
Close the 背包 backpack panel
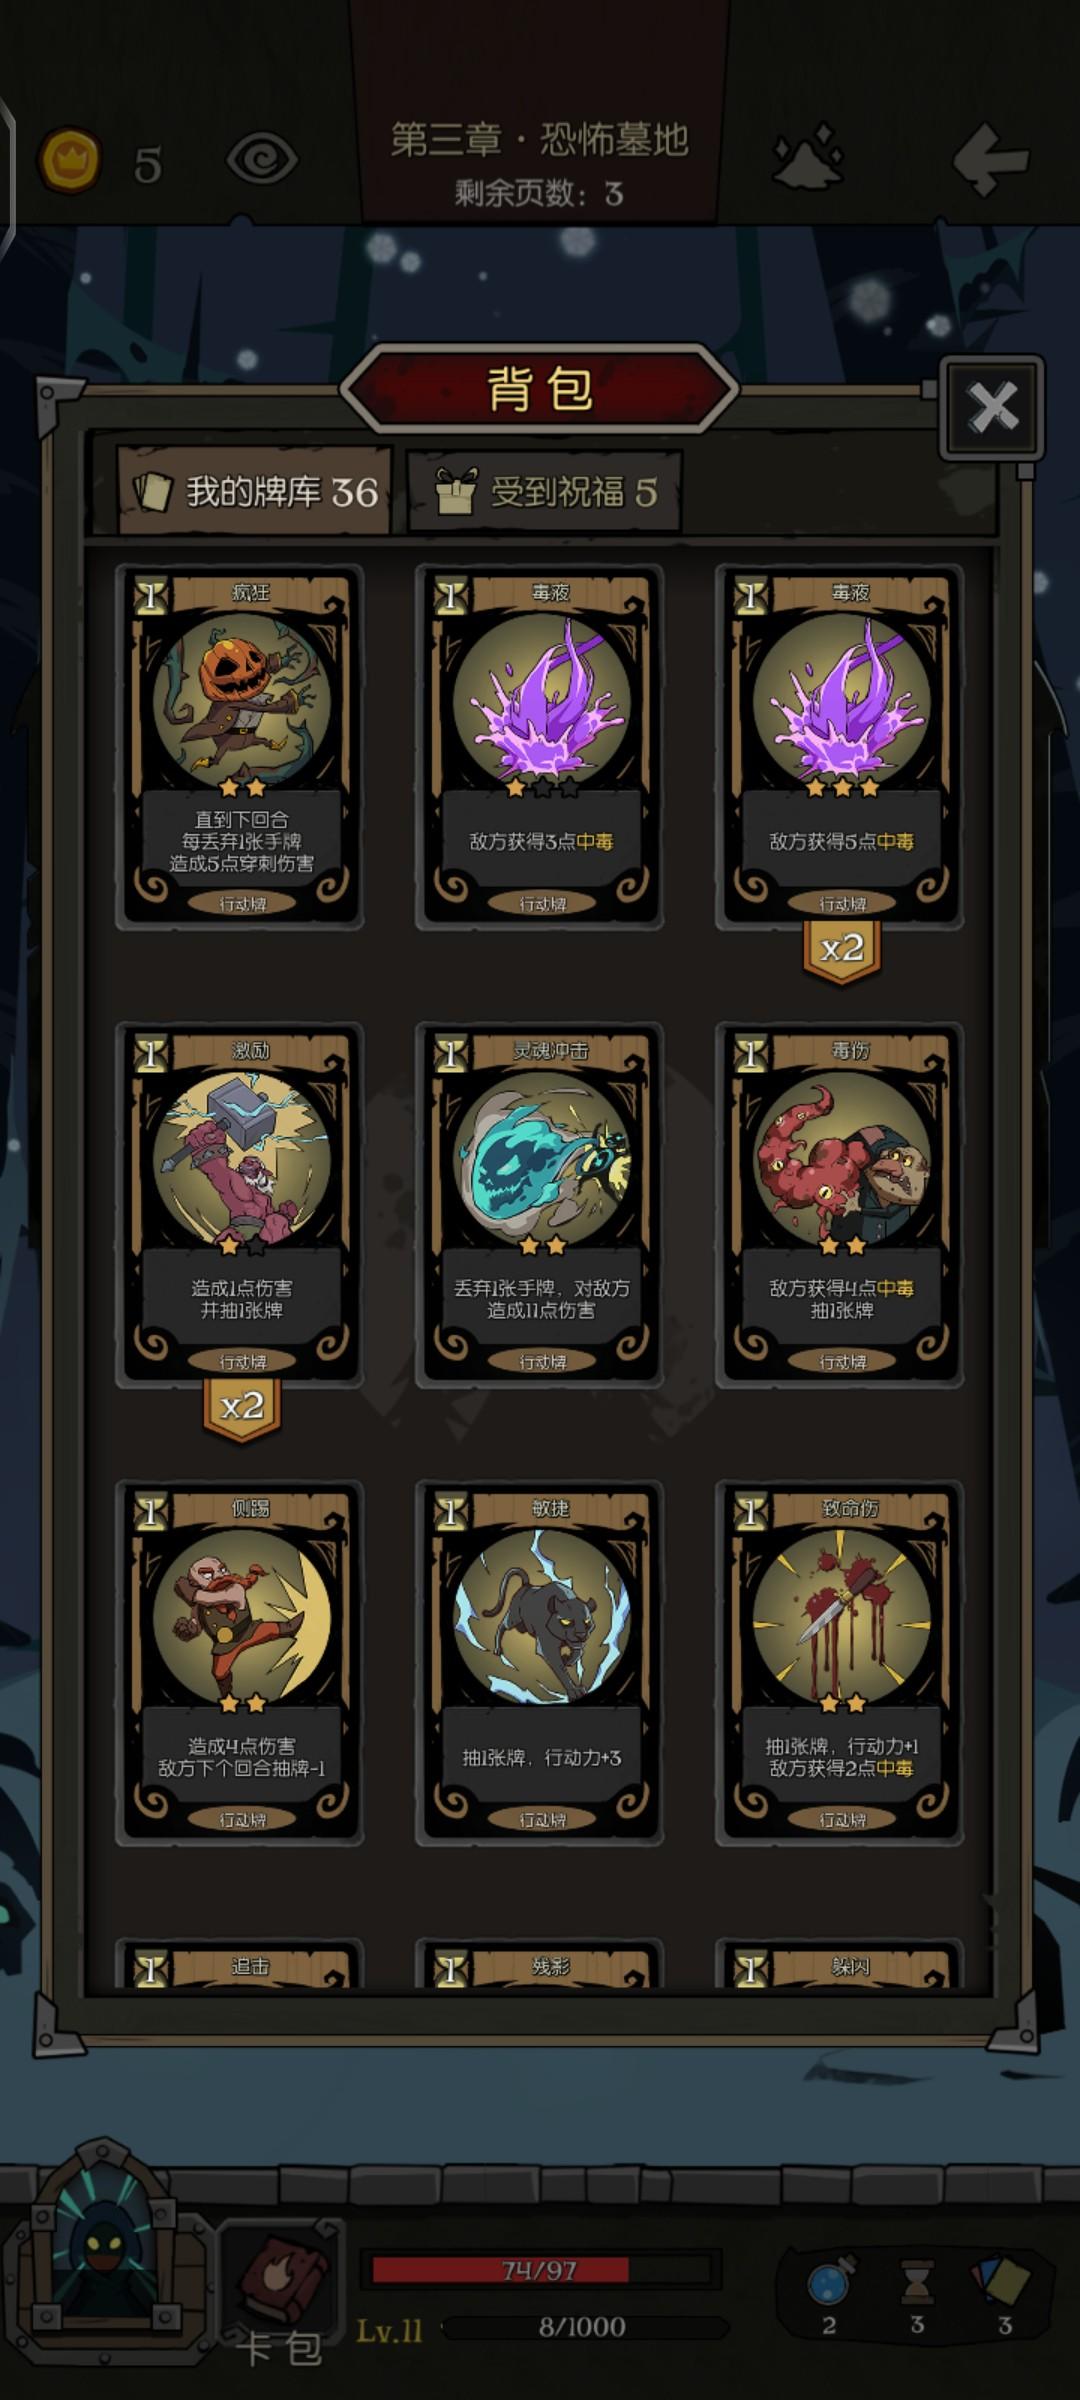[x=992, y=407]
